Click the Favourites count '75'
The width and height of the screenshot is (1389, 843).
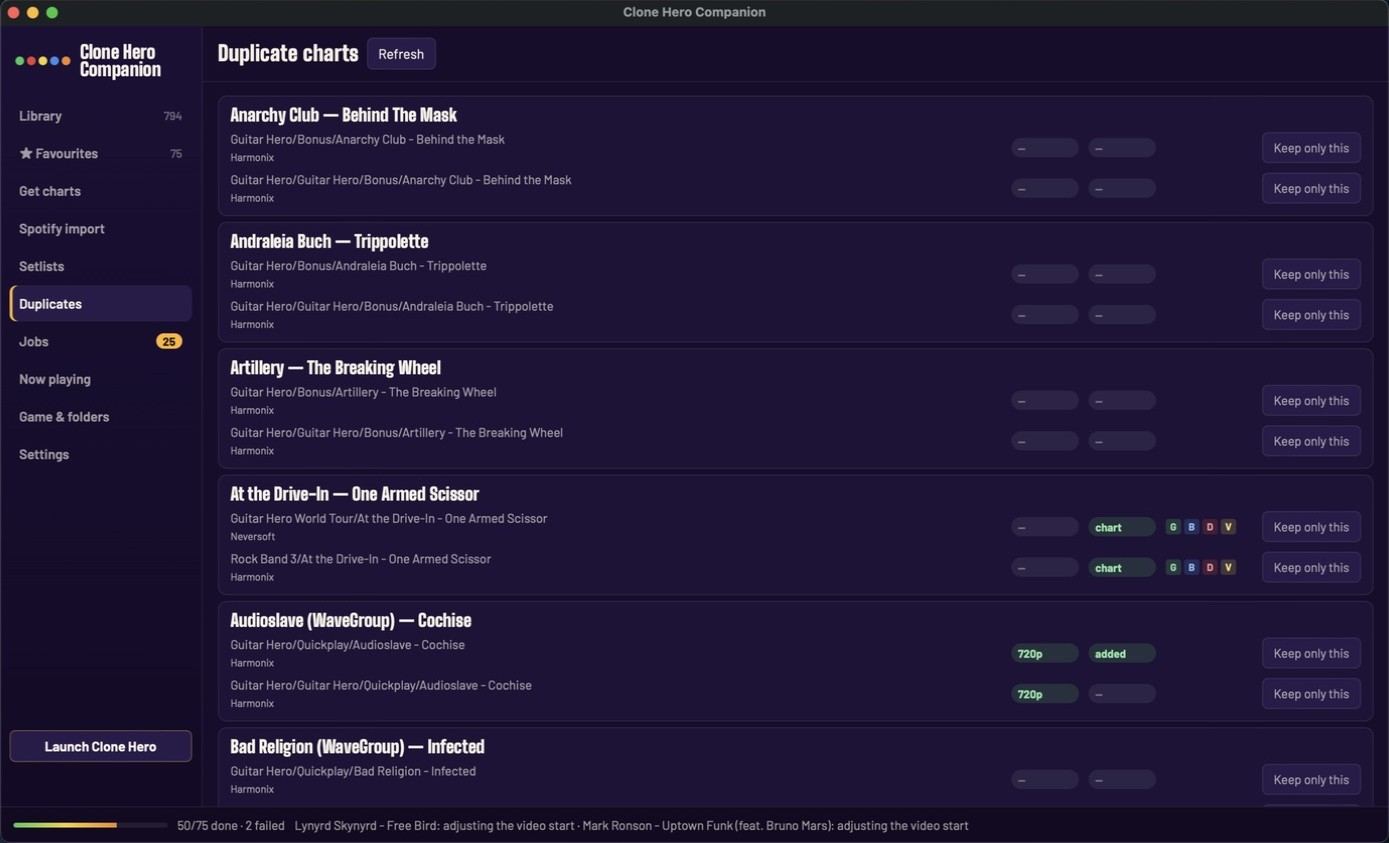click(x=176, y=154)
